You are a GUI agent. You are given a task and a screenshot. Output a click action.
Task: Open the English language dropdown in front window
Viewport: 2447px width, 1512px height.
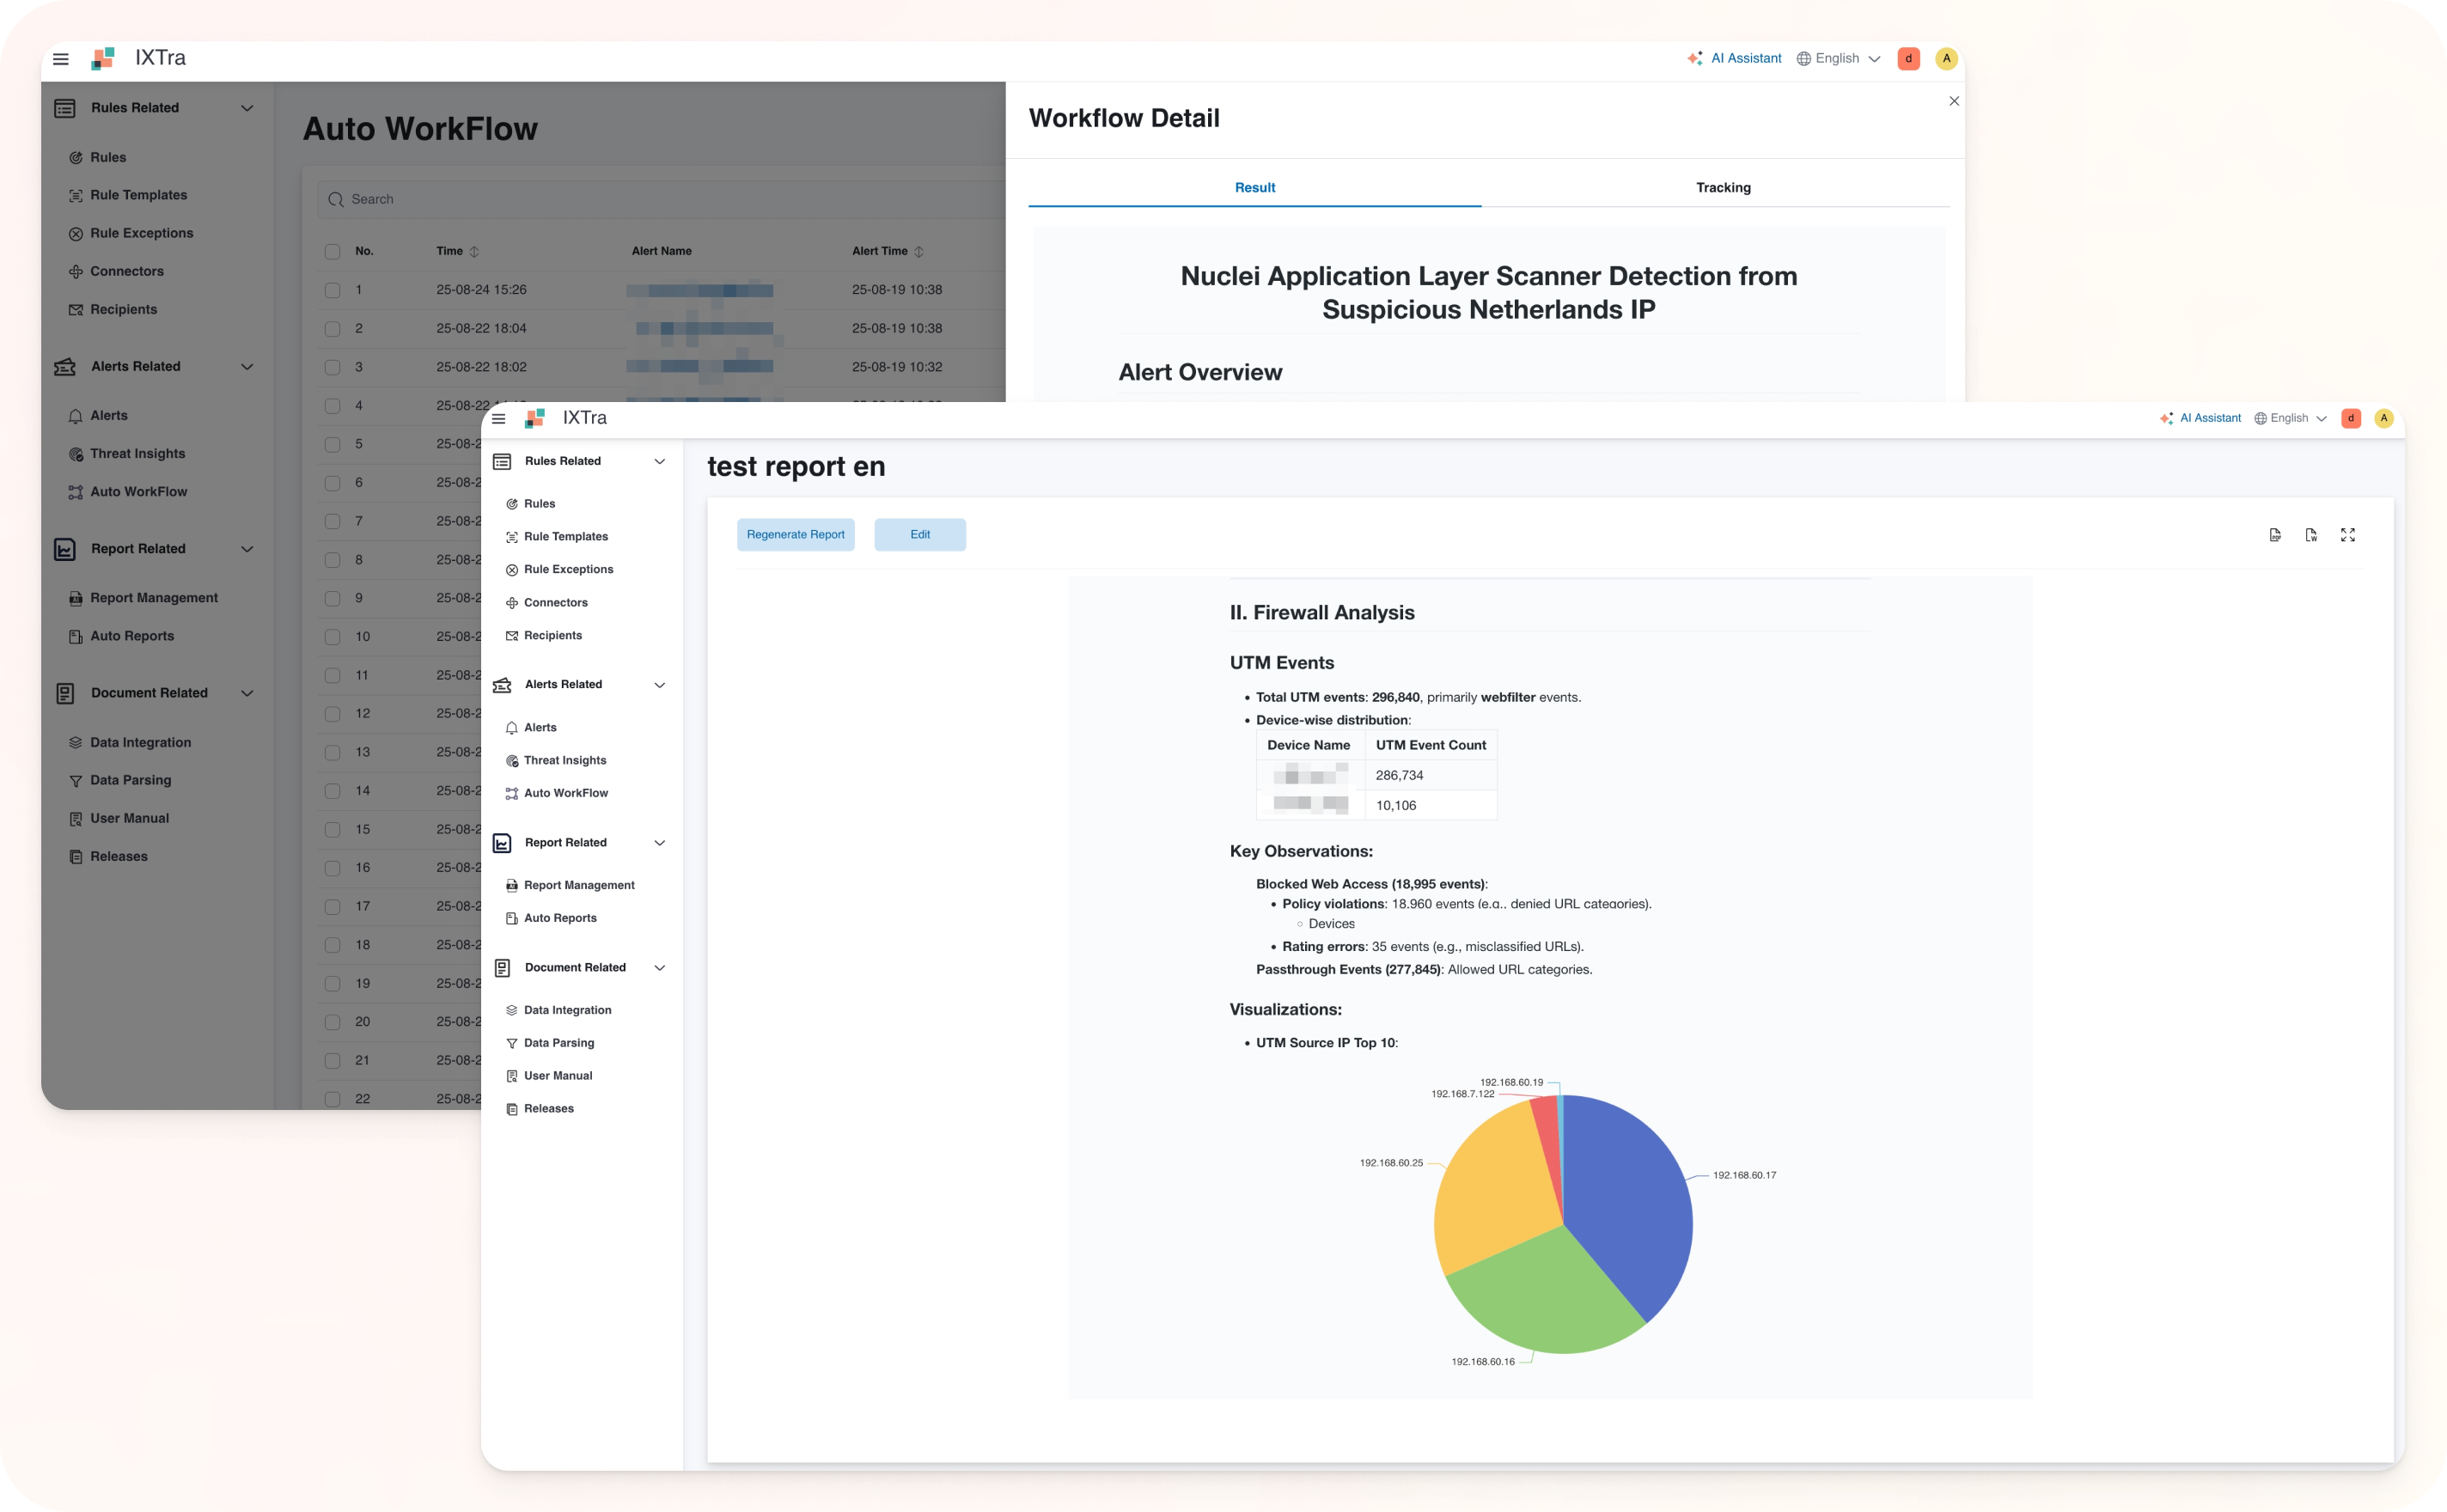click(x=2290, y=418)
